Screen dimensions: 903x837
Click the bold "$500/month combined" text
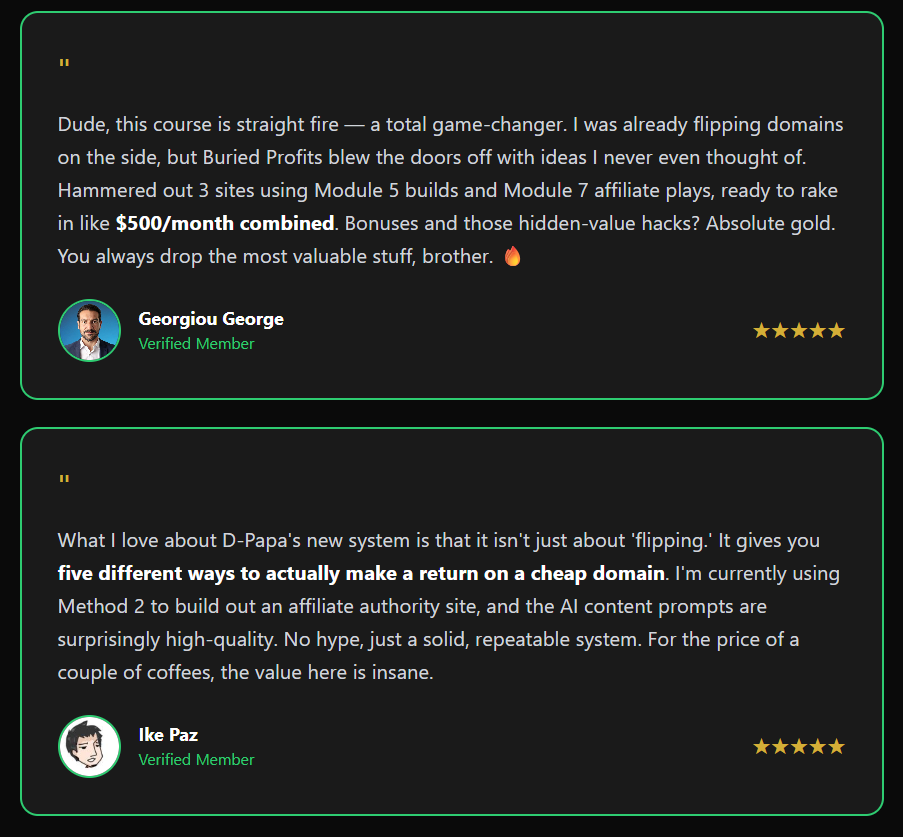click(224, 223)
